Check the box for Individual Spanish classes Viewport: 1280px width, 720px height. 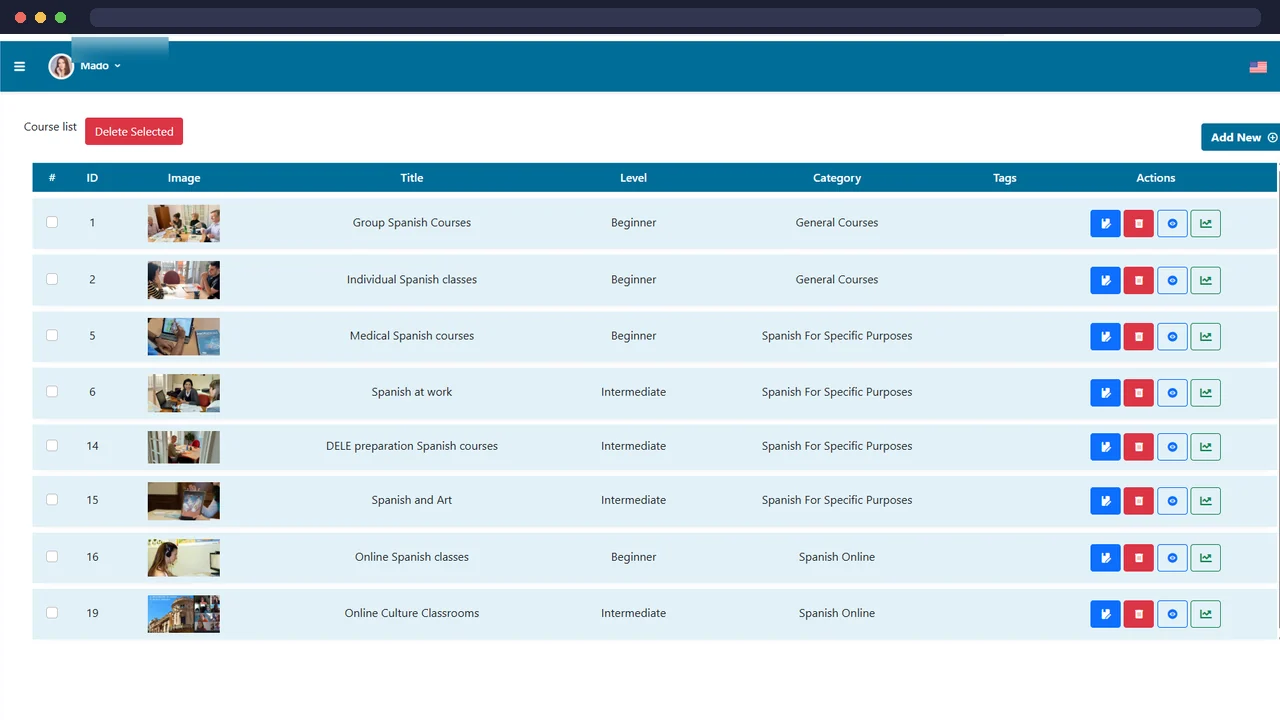click(52, 279)
